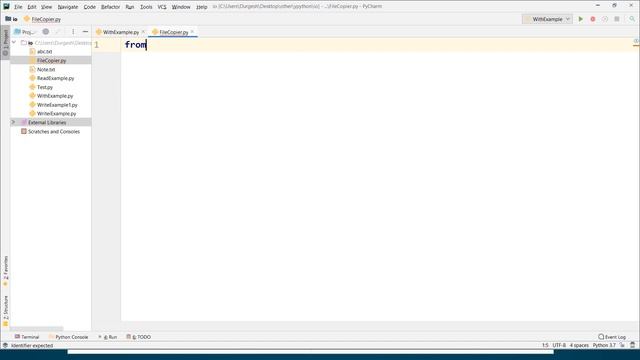The width and height of the screenshot is (640, 360).
Task: Click the Stop button in run toolbar
Action: coord(617,19)
